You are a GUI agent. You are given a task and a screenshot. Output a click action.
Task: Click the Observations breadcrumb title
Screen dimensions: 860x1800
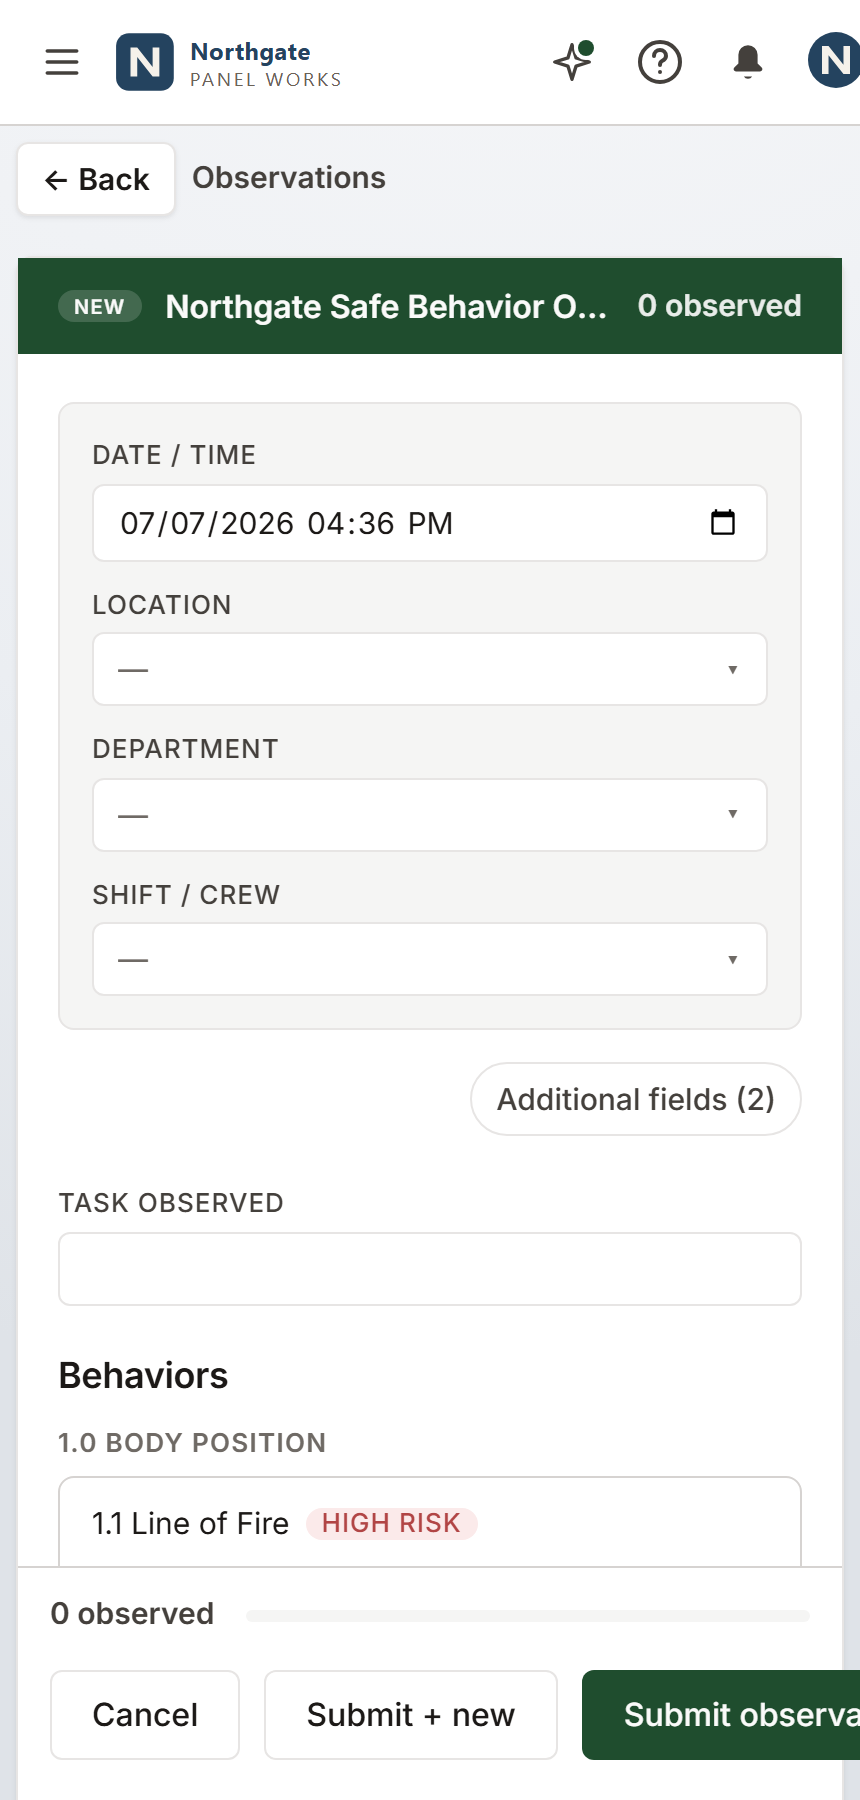(x=289, y=178)
